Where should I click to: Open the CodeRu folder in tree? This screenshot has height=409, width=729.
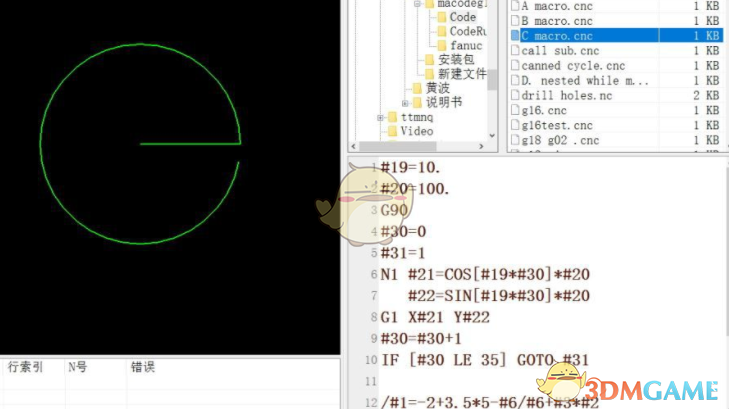click(x=467, y=31)
